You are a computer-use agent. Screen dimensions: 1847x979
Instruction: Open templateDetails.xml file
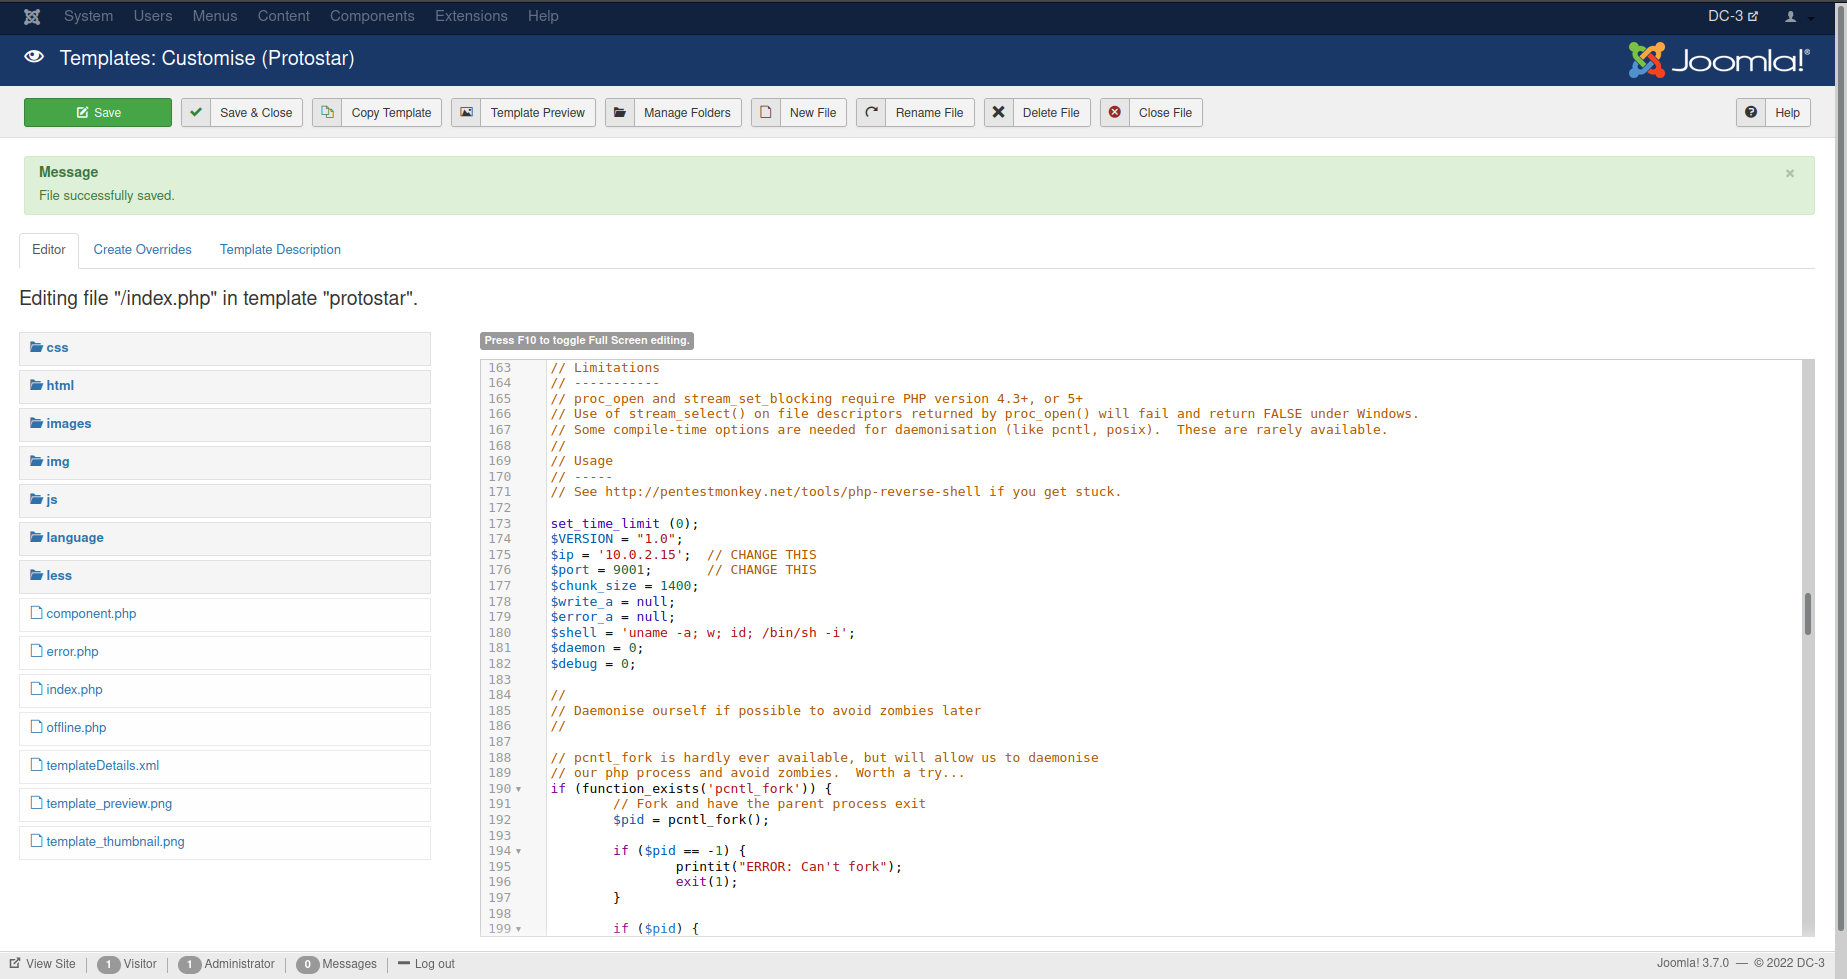(x=225, y=766)
